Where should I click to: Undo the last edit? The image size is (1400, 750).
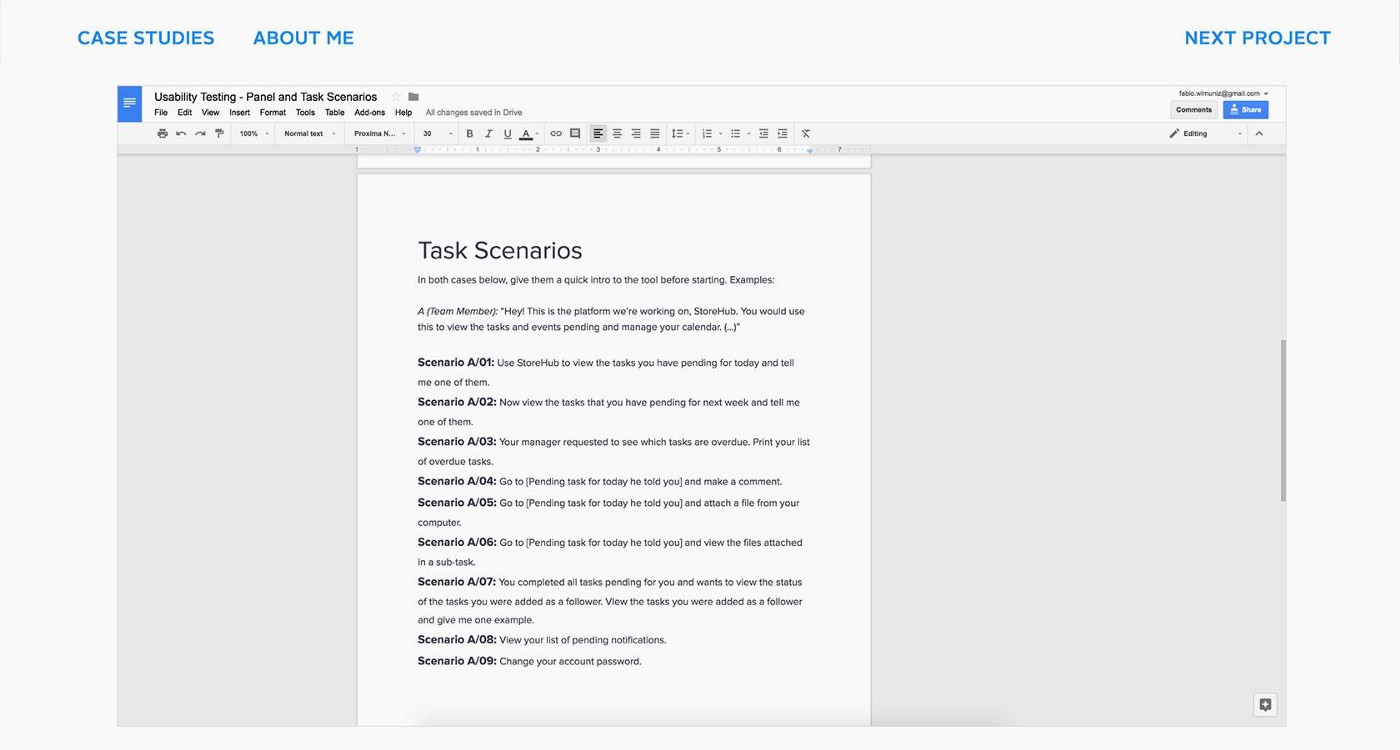tap(181, 134)
